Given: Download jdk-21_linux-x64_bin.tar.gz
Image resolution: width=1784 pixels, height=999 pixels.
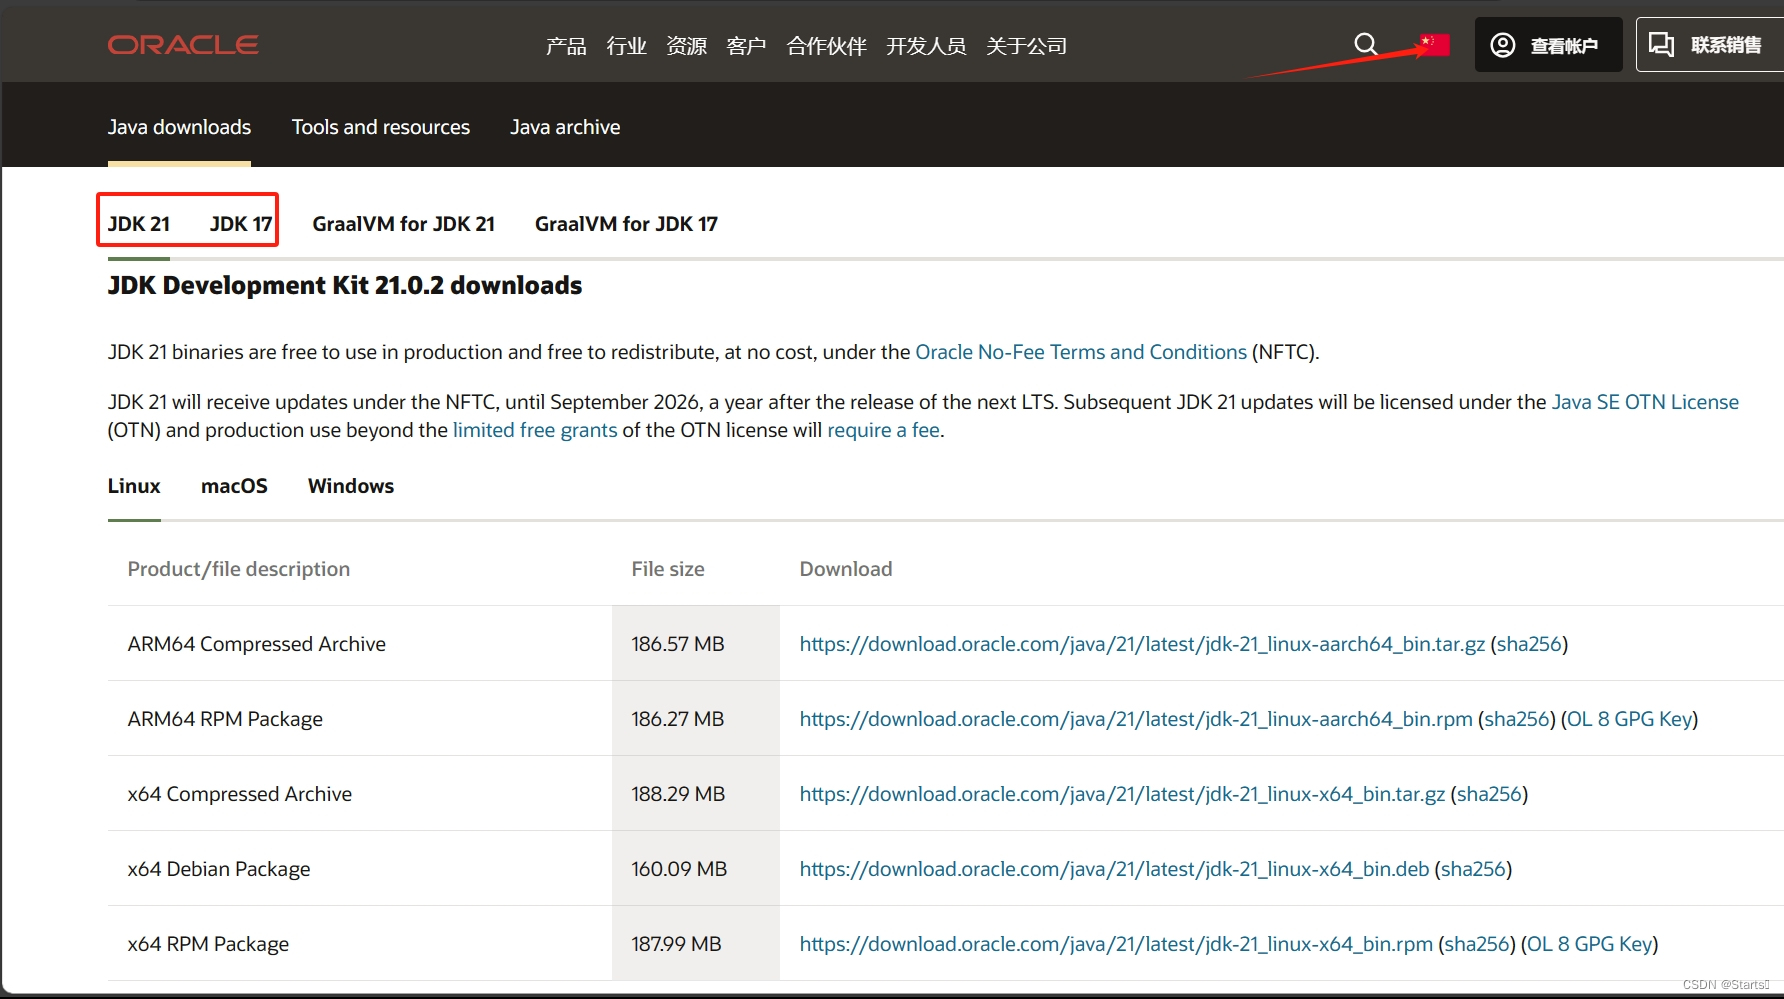Looking at the screenshot, I should (x=1122, y=794).
